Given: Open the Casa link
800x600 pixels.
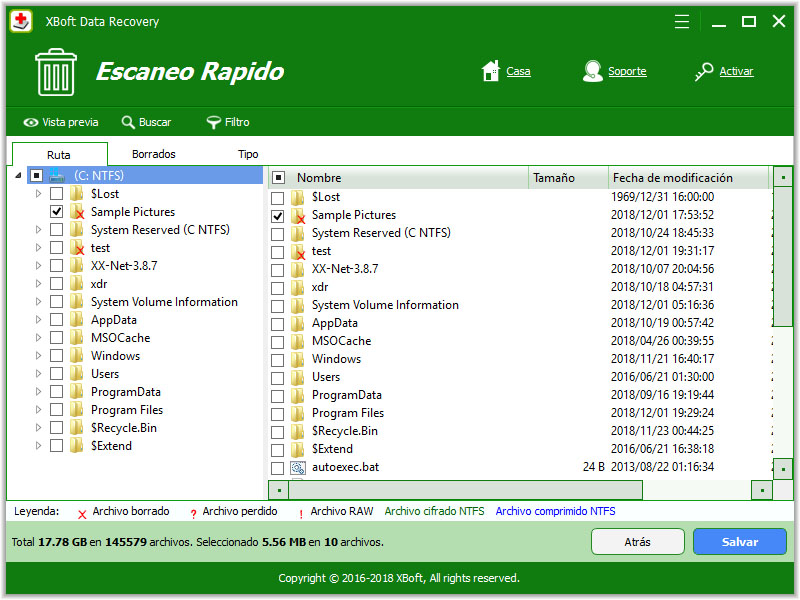Looking at the screenshot, I should coord(518,71).
